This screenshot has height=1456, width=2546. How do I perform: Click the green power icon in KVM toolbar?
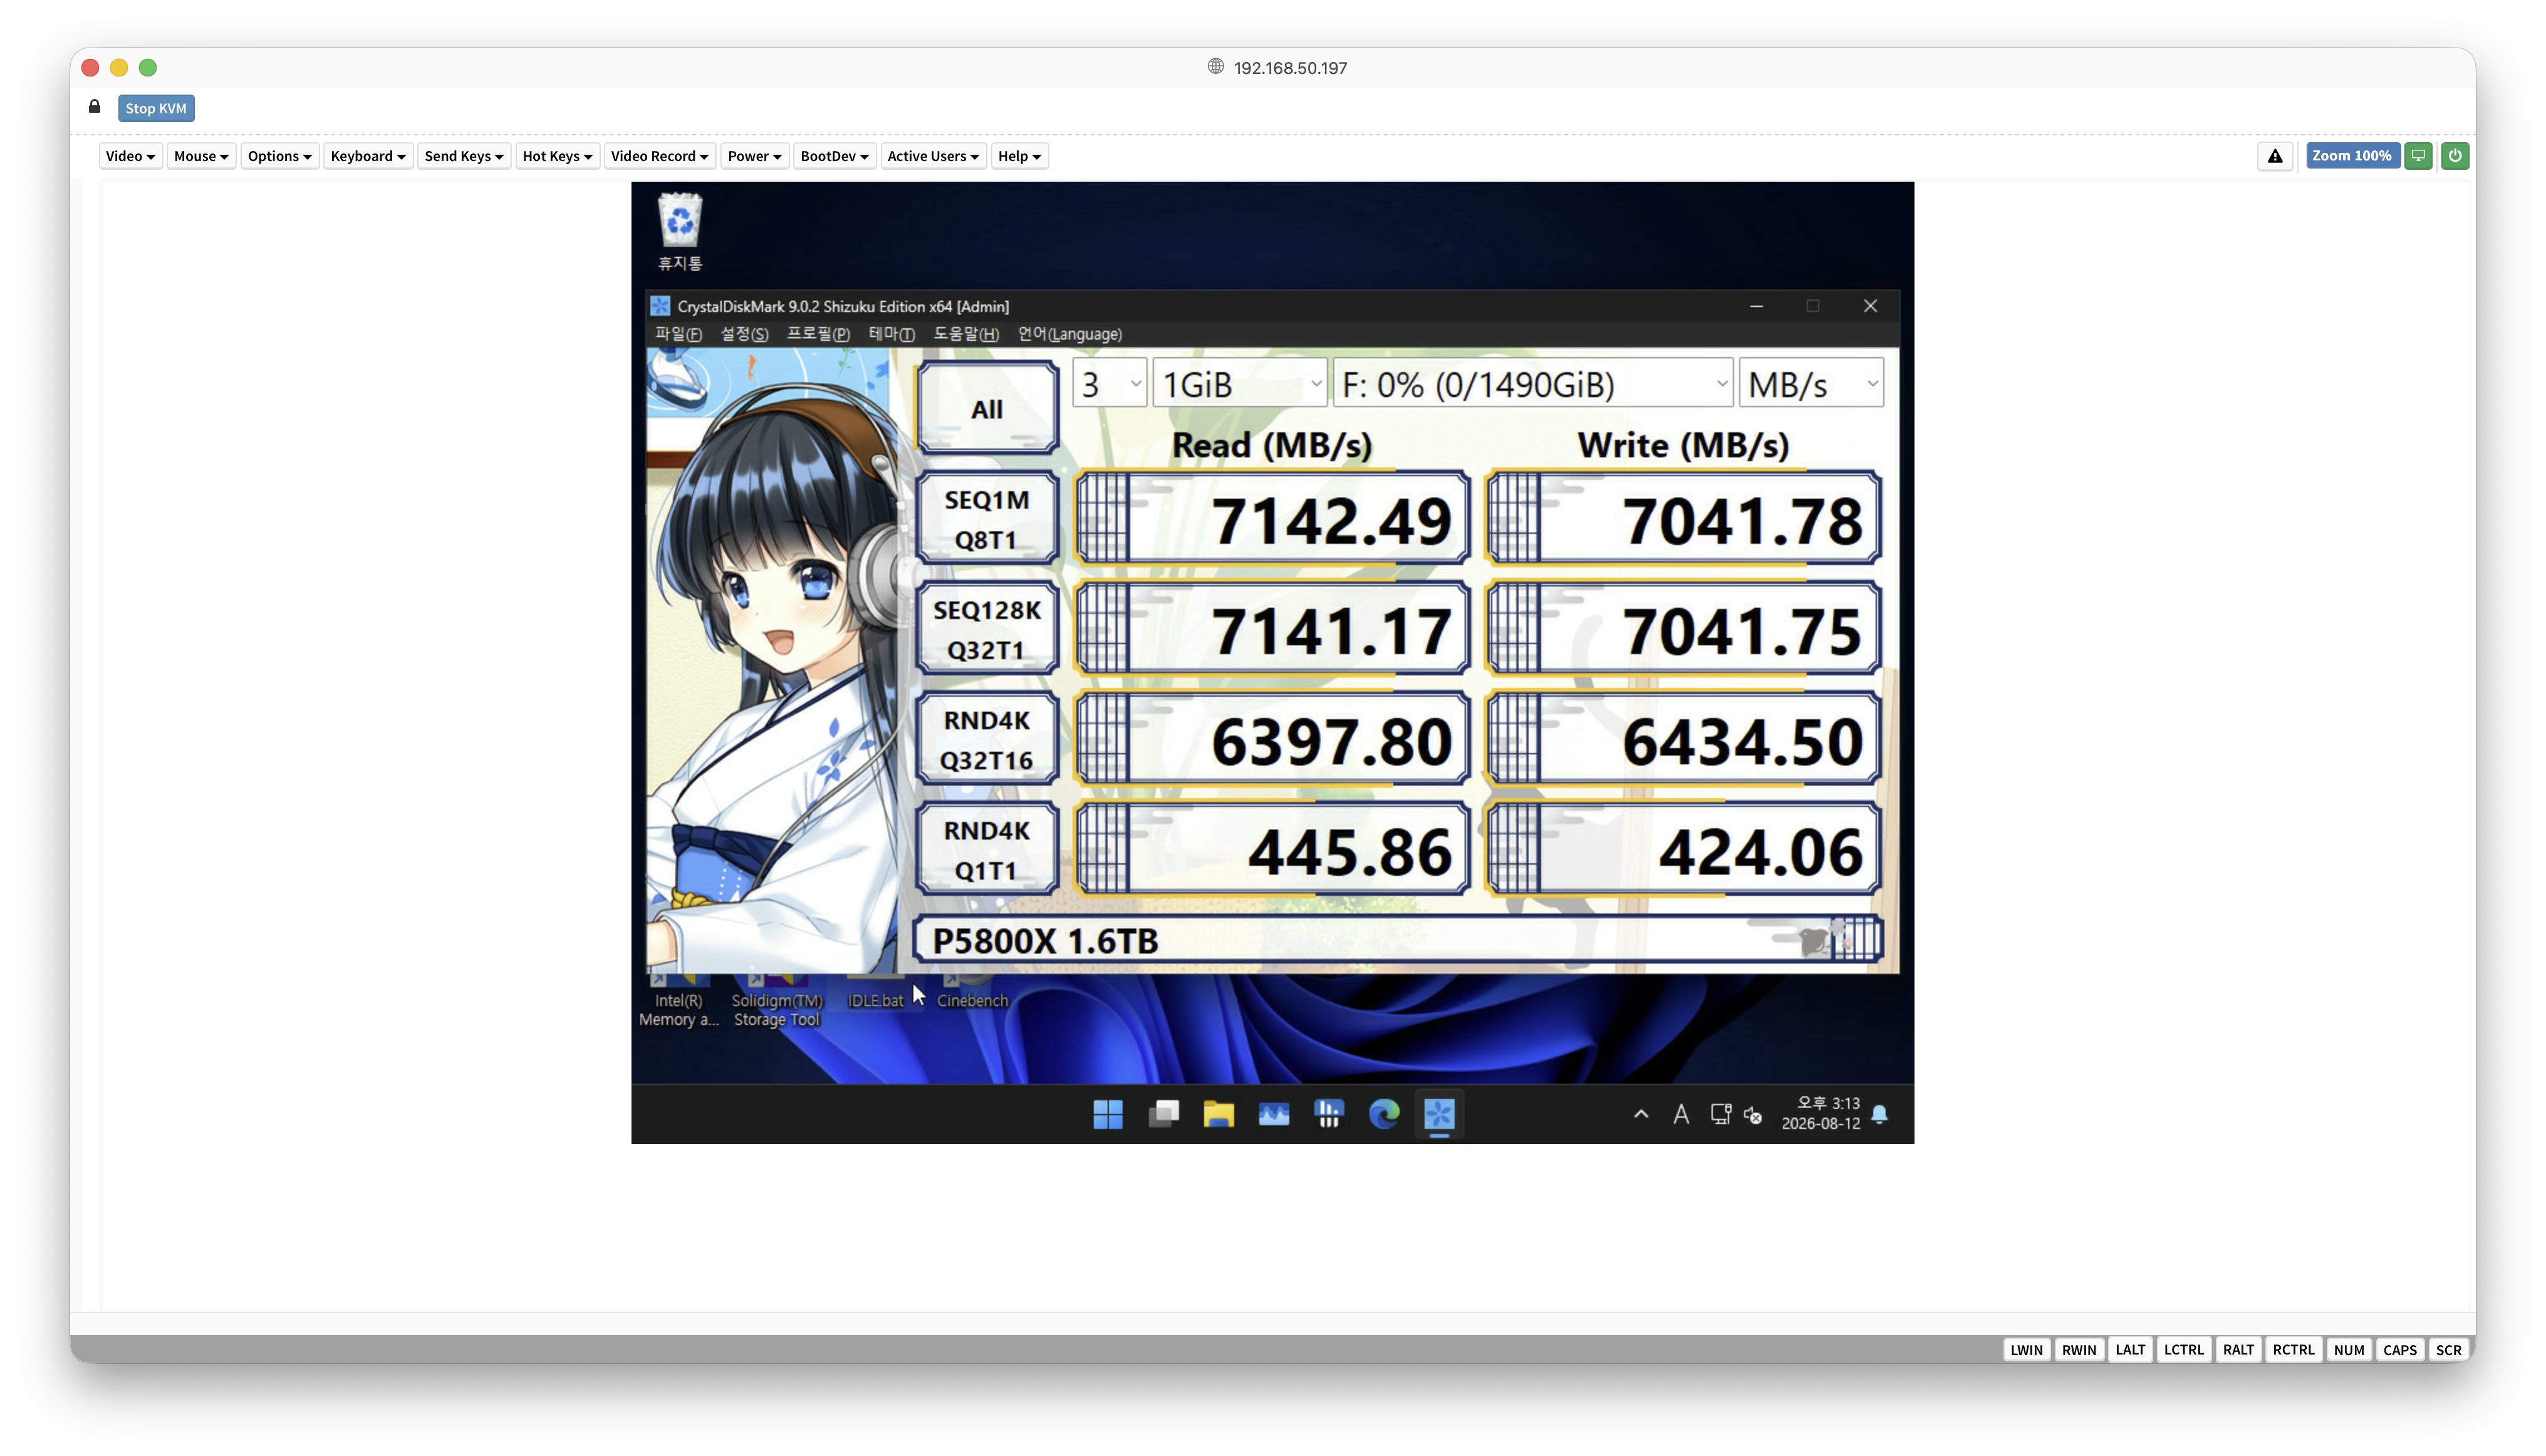point(2455,156)
